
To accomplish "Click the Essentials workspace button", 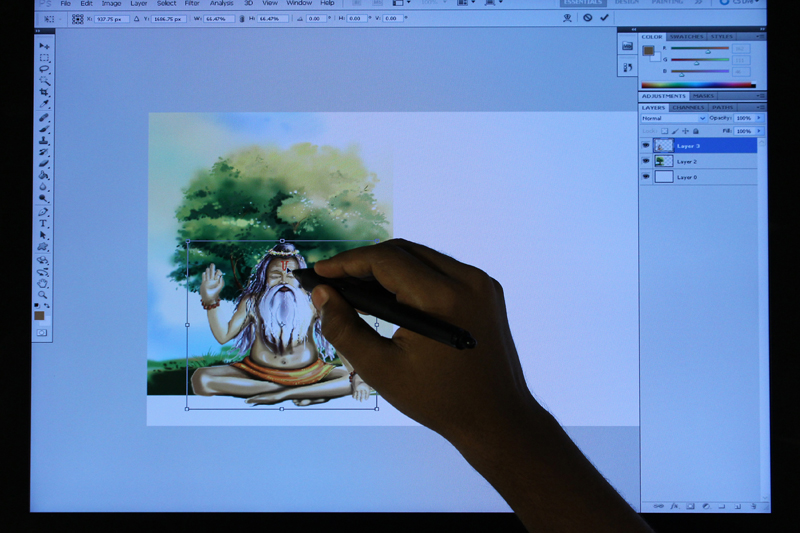I will pyautogui.click(x=583, y=3).
